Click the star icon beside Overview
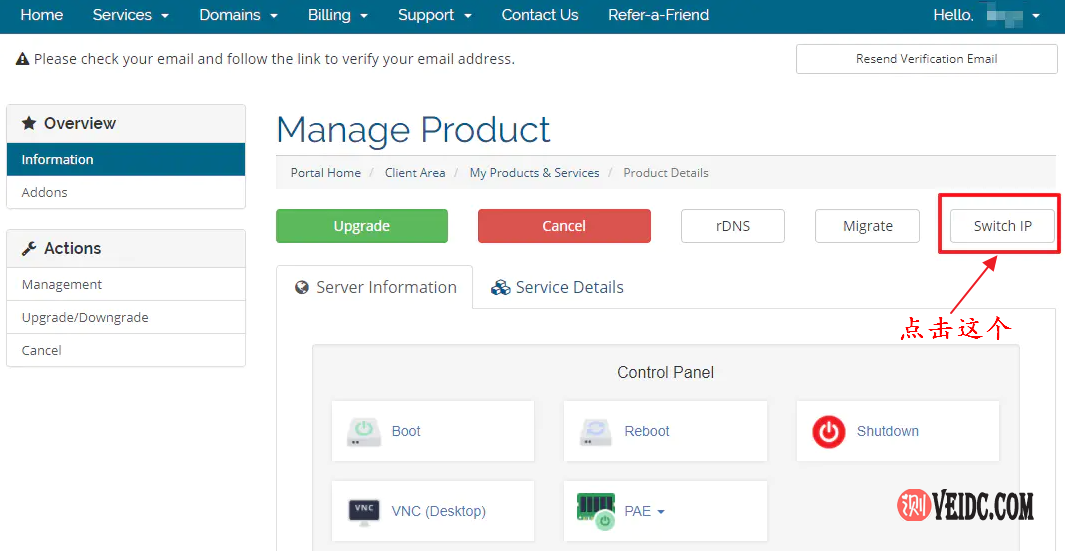The width and height of the screenshot is (1065, 551). point(29,124)
